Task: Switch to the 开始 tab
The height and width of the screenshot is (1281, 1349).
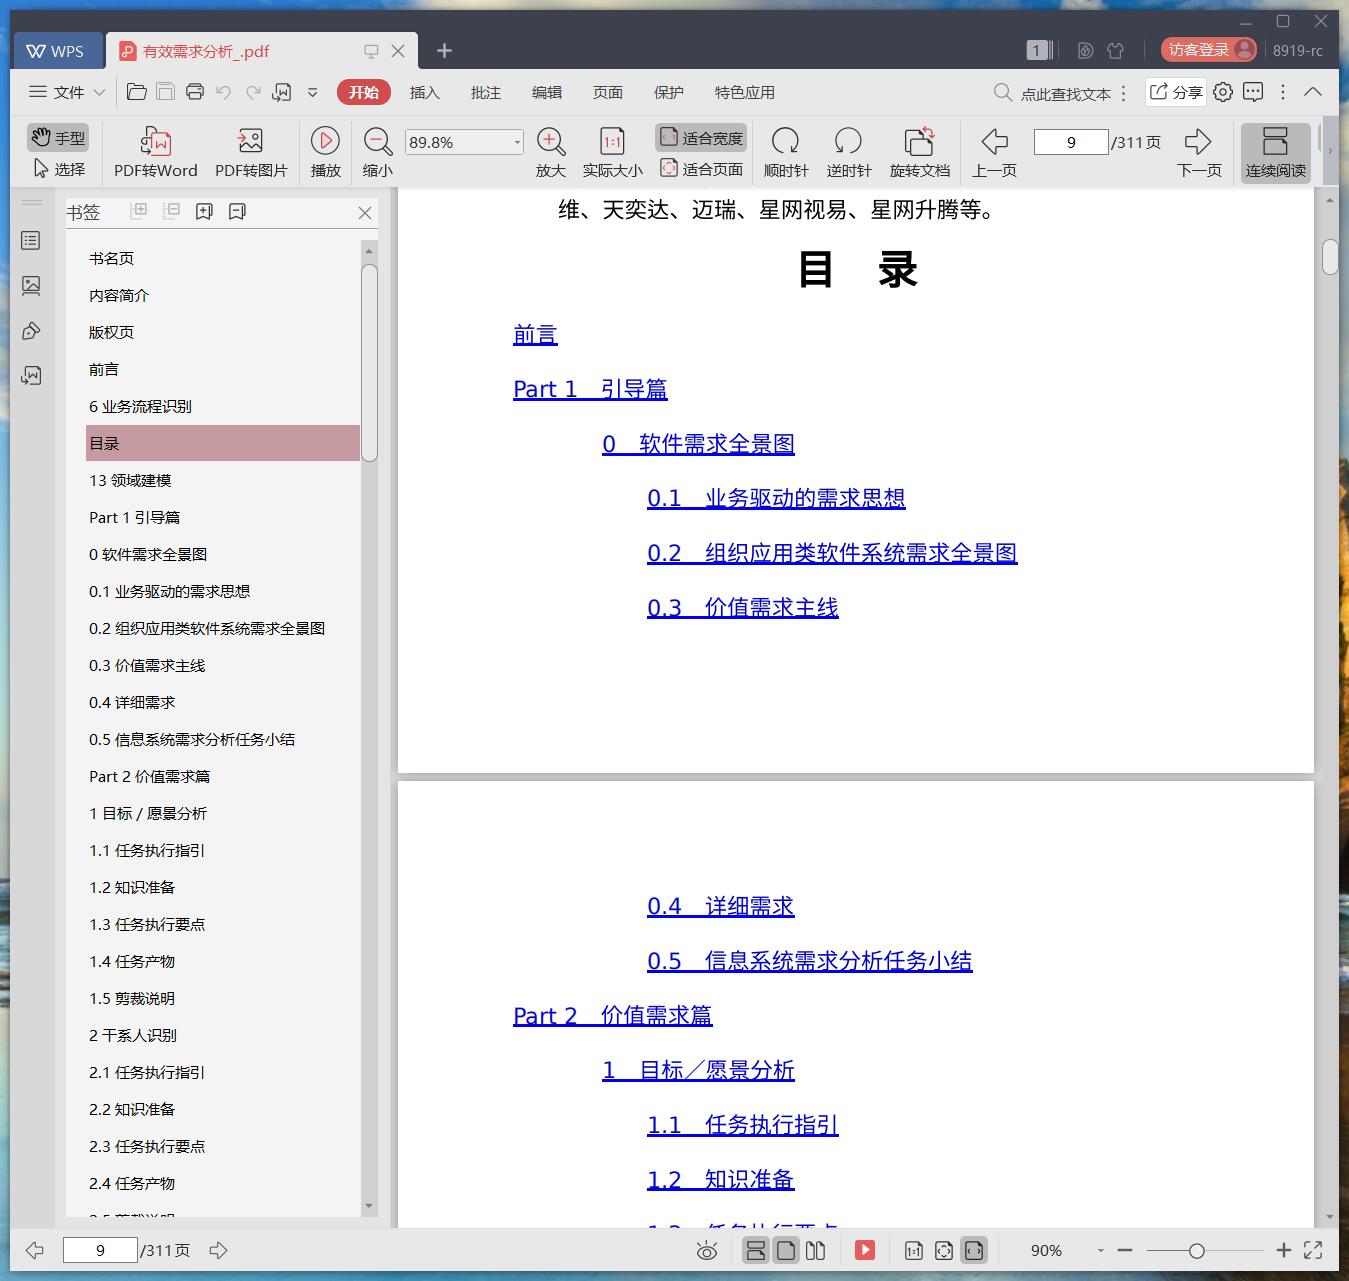Action: pos(363,92)
